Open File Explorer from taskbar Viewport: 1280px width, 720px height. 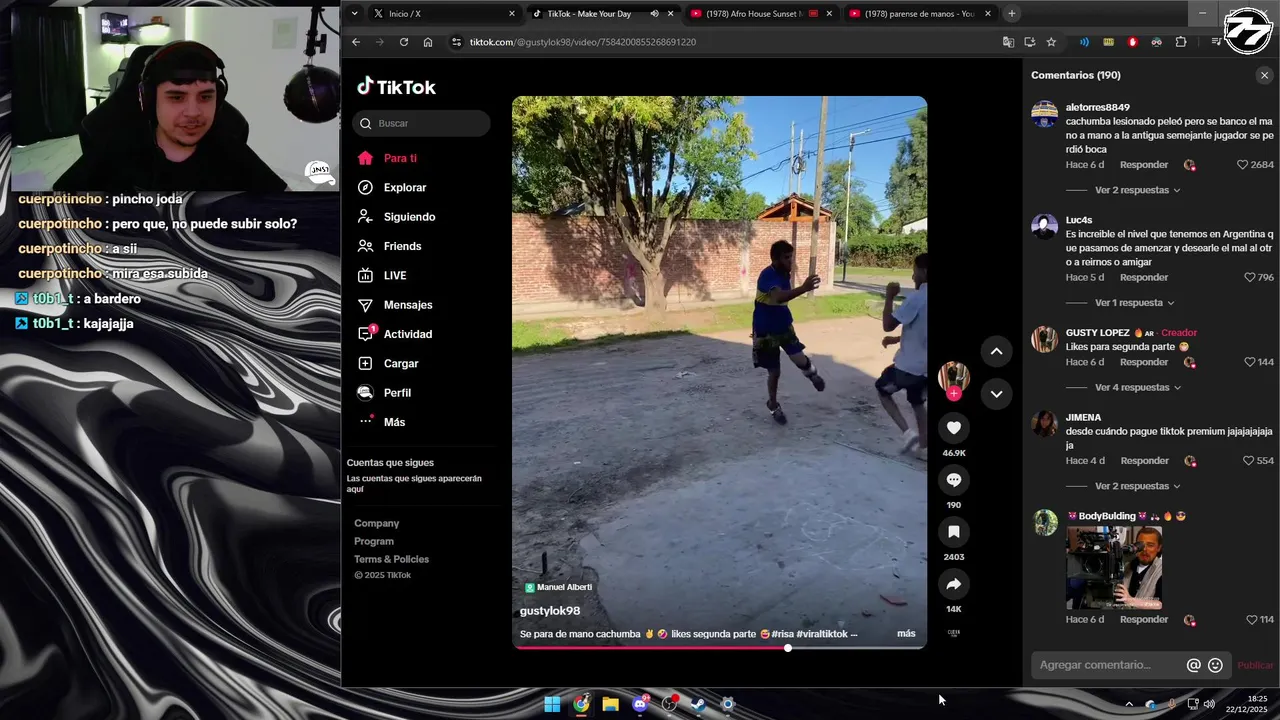(610, 704)
